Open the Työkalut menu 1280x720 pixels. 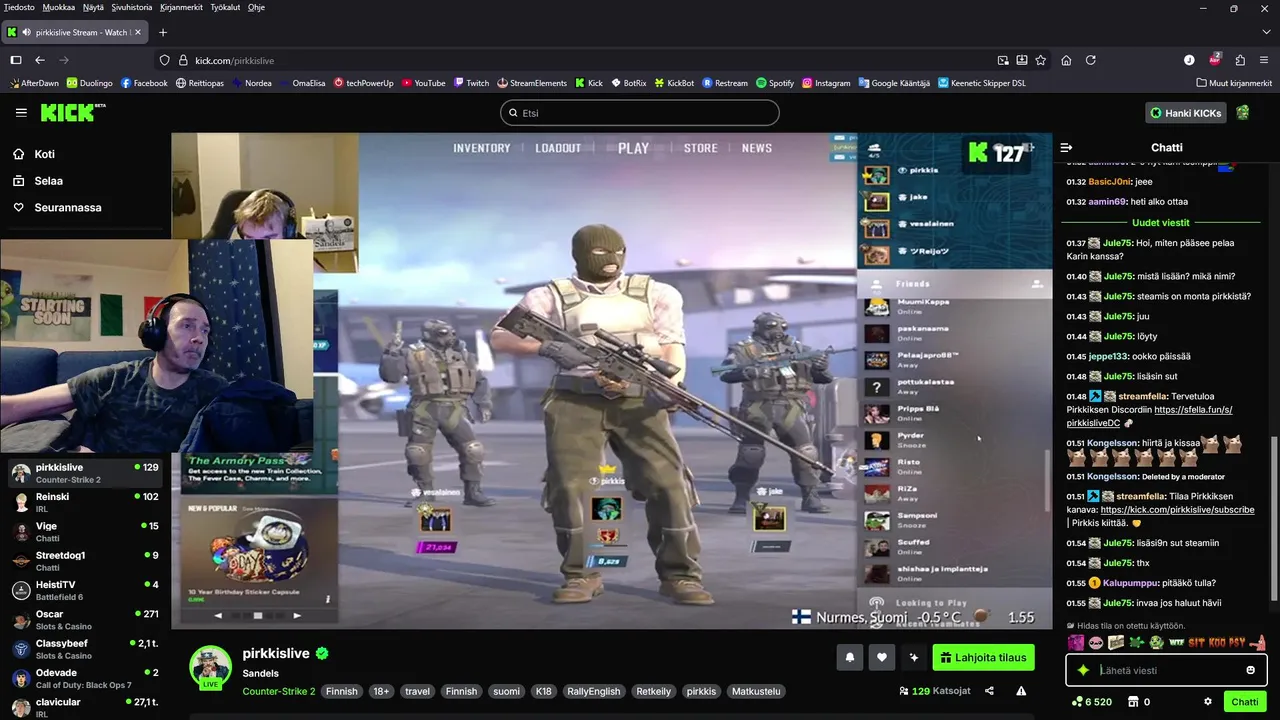click(x=225, y=7)
